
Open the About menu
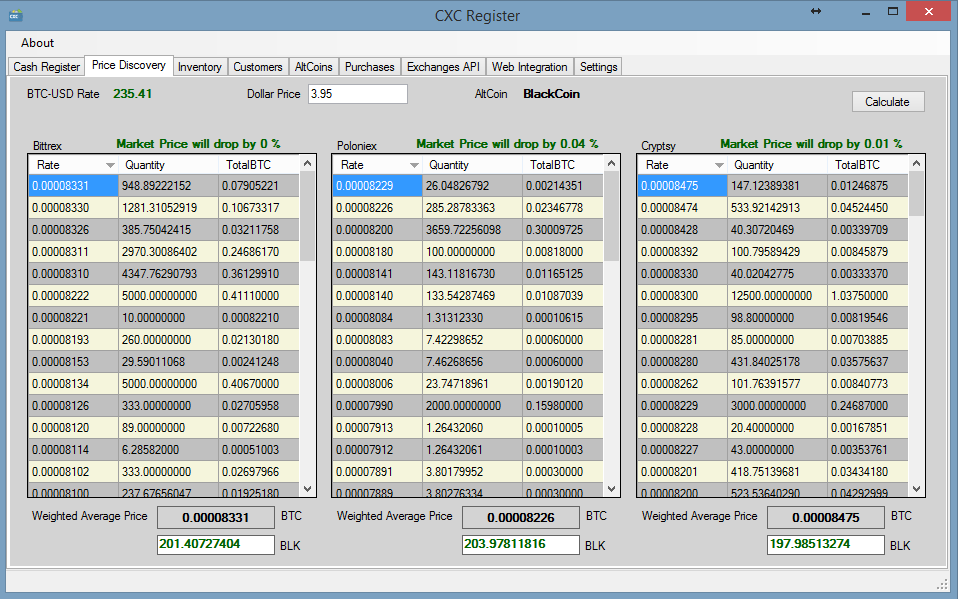point(37,43)
